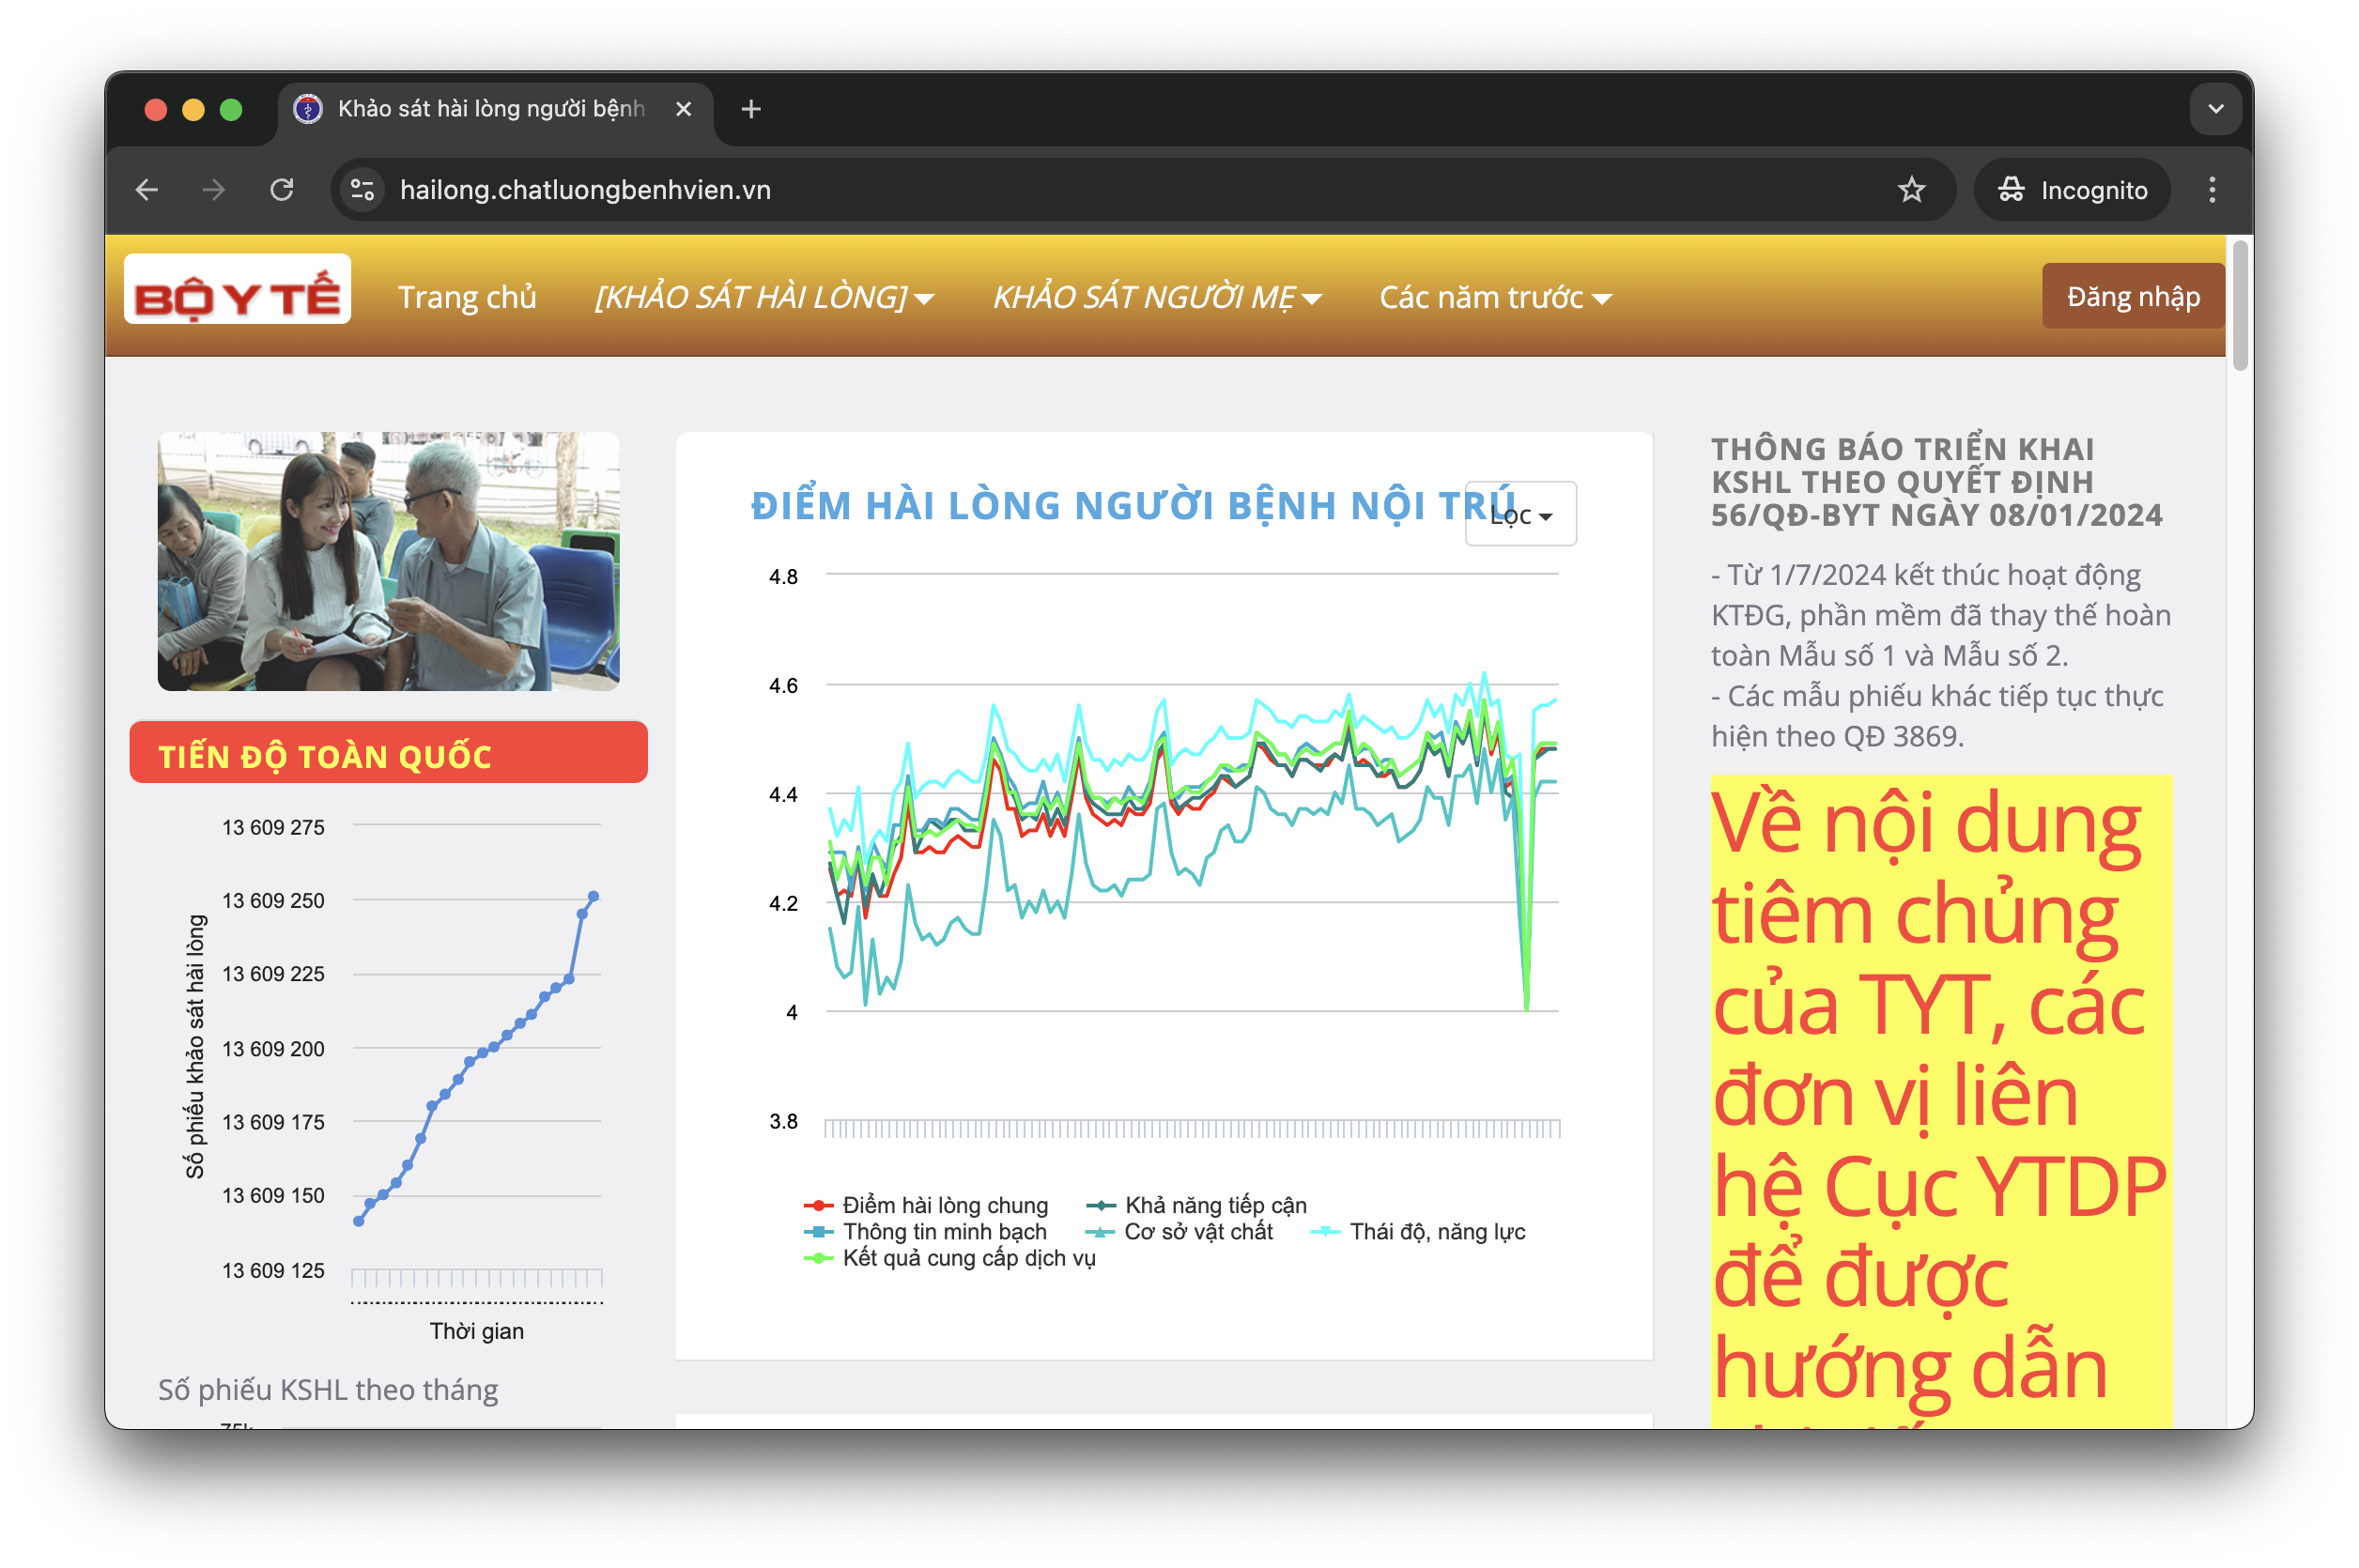Toggle Cơ sở vật chất legend series
The width and height of the screenshot is (2359, 1568).
click(1197, 1232)
